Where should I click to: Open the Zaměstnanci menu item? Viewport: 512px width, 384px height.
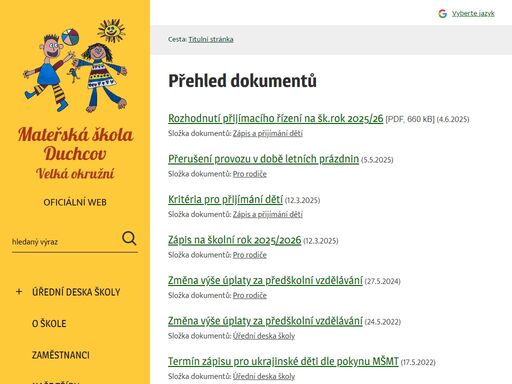click(61, 355)
